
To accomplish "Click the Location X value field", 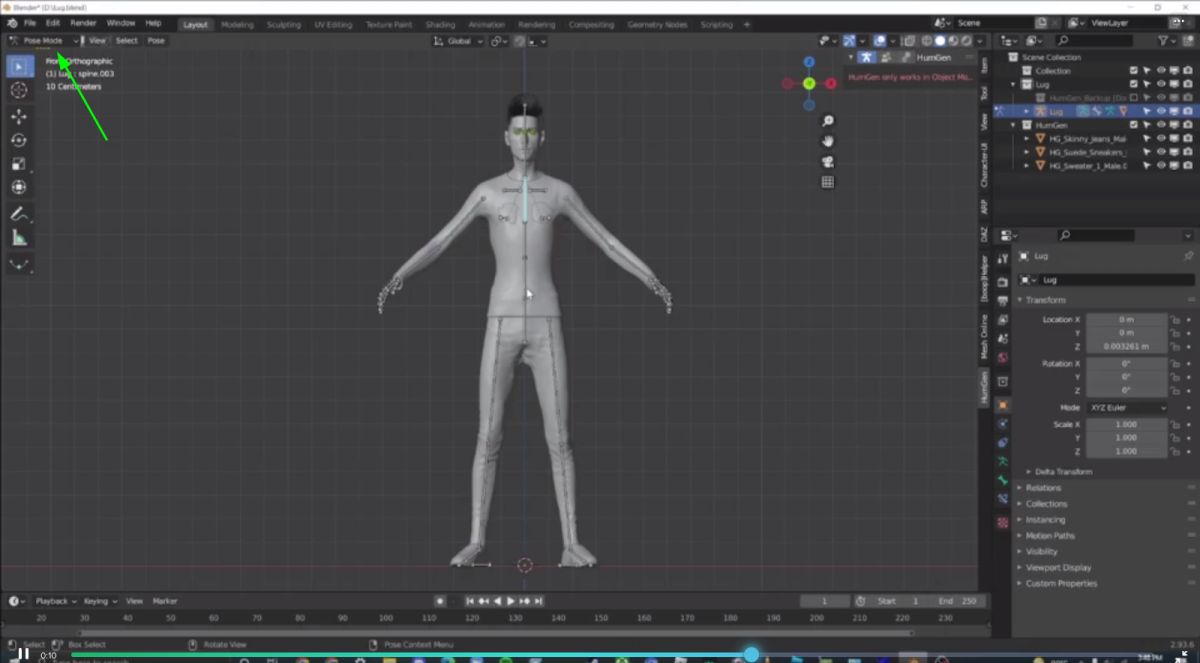I will coord(1126,320).
